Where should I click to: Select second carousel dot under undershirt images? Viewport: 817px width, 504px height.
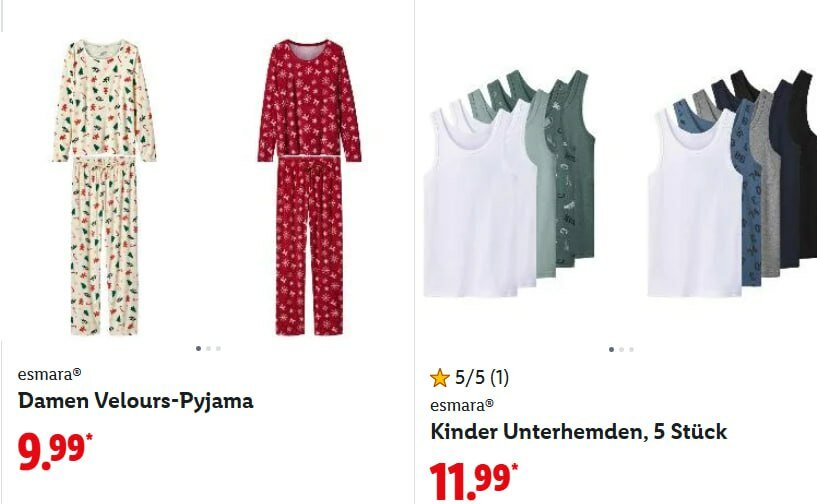pyautogui.click(x=621, y=349)
